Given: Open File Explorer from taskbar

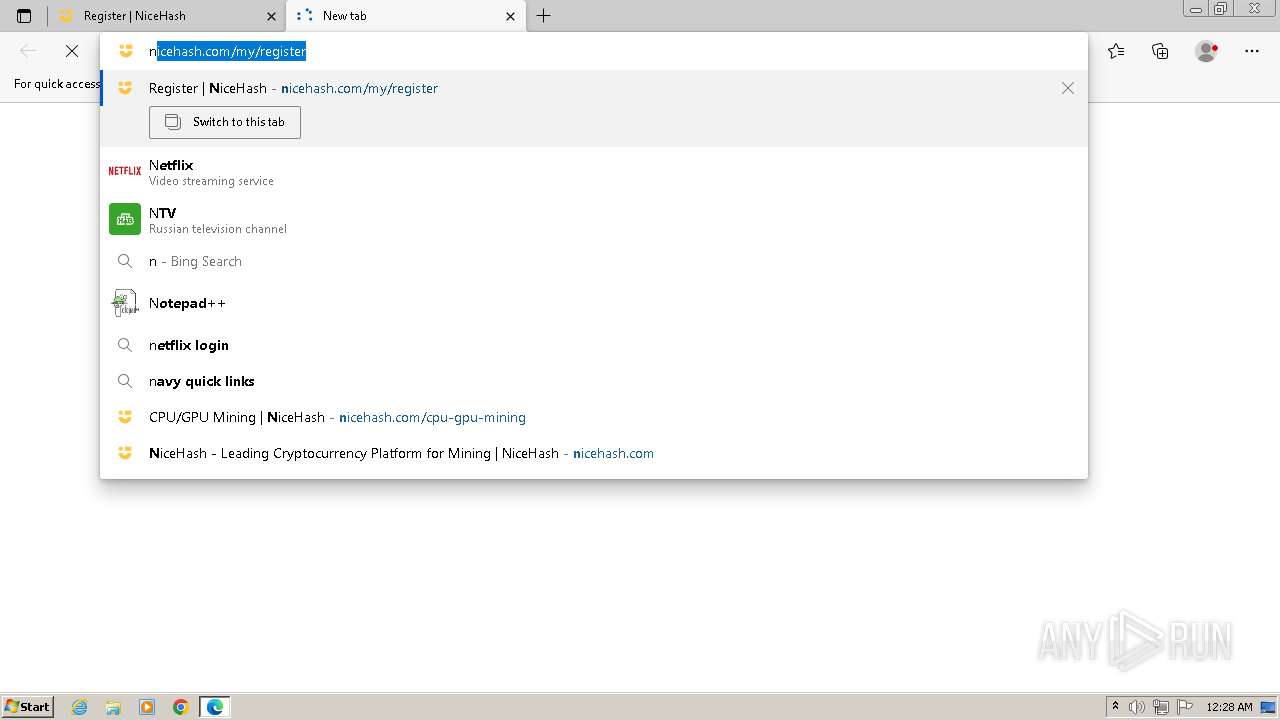Looking at the screenshot, I should click(113, 707).
